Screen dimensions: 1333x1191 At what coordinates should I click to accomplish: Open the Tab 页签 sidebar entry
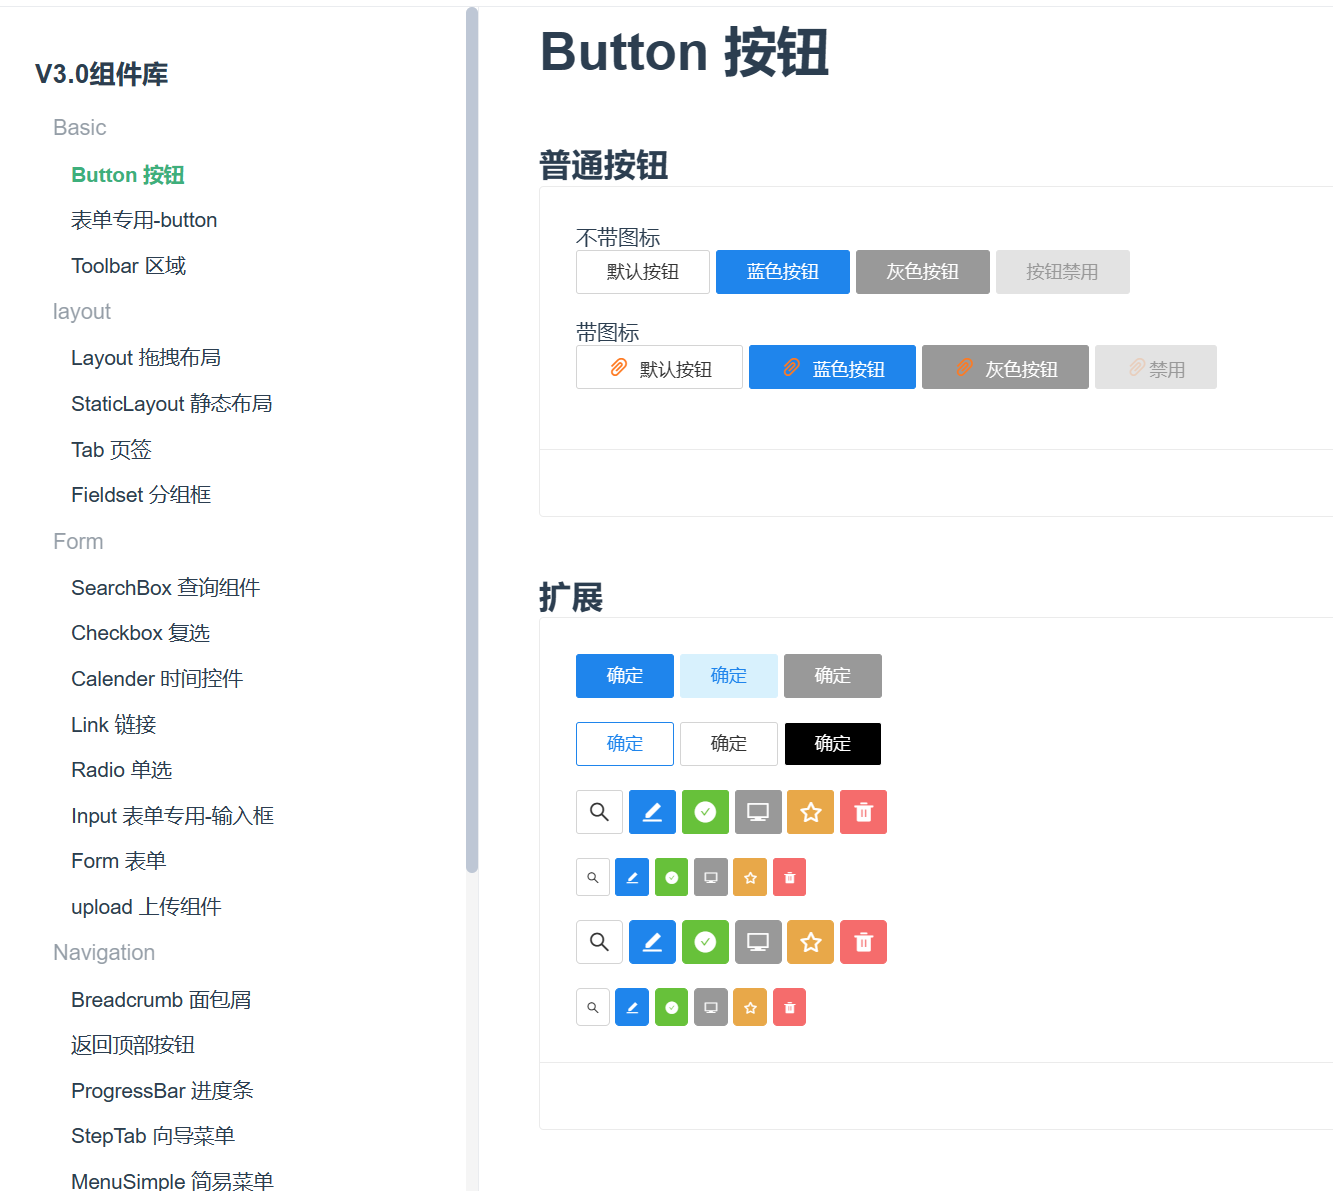(x=111, y=450)
